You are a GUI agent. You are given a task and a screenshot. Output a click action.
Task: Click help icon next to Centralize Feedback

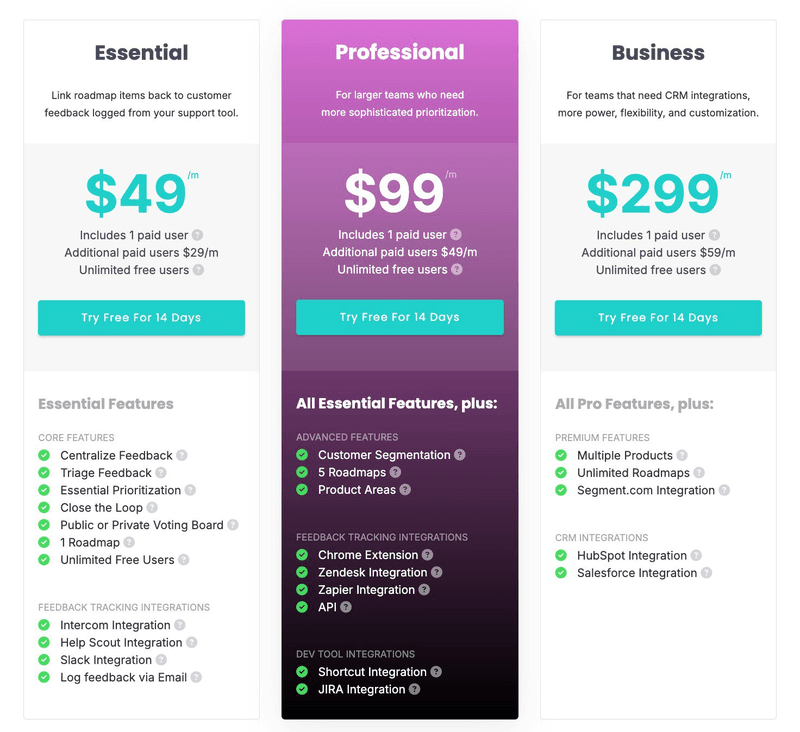pyautogui.click(x=182, y=456)
